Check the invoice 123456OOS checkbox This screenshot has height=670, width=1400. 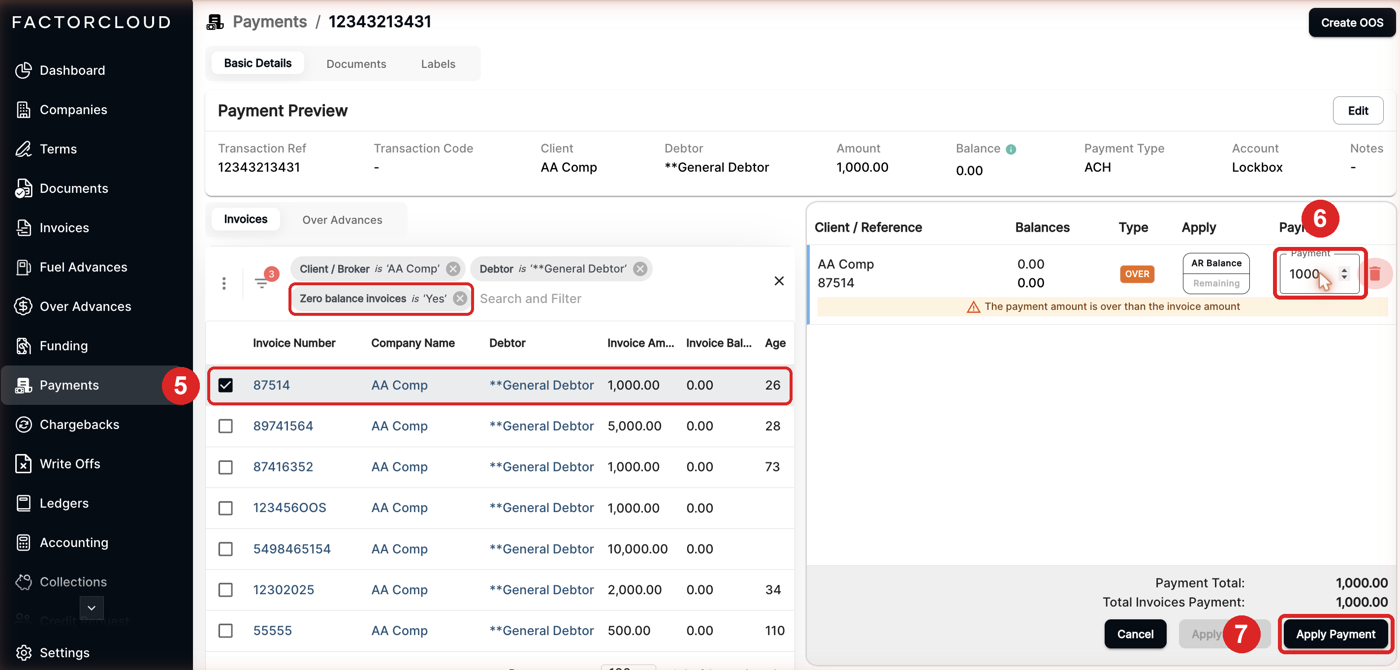(226, 508)
